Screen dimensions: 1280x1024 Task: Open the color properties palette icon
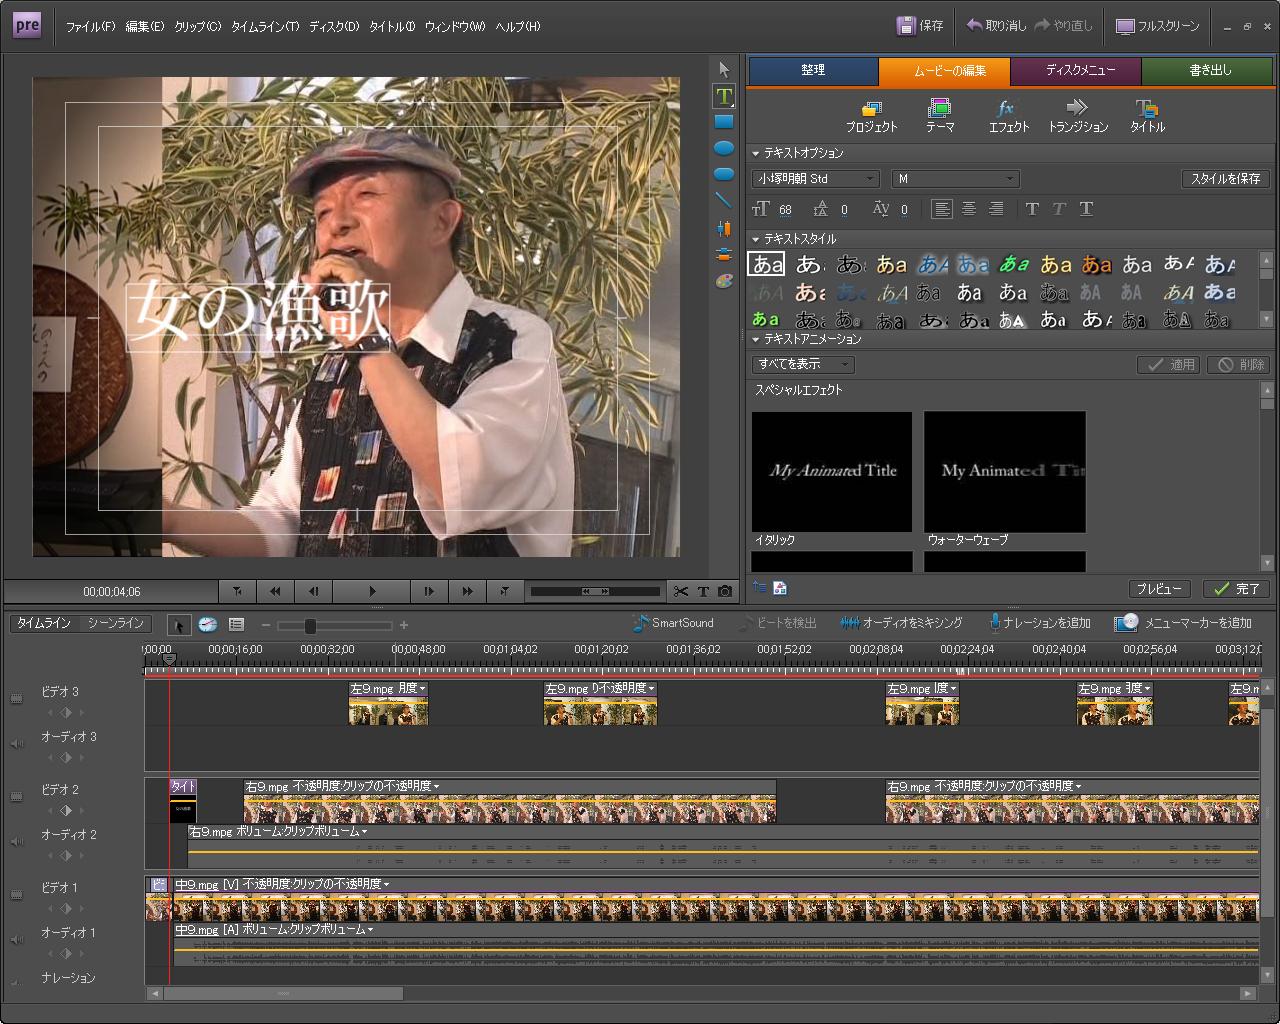(724, 281)
